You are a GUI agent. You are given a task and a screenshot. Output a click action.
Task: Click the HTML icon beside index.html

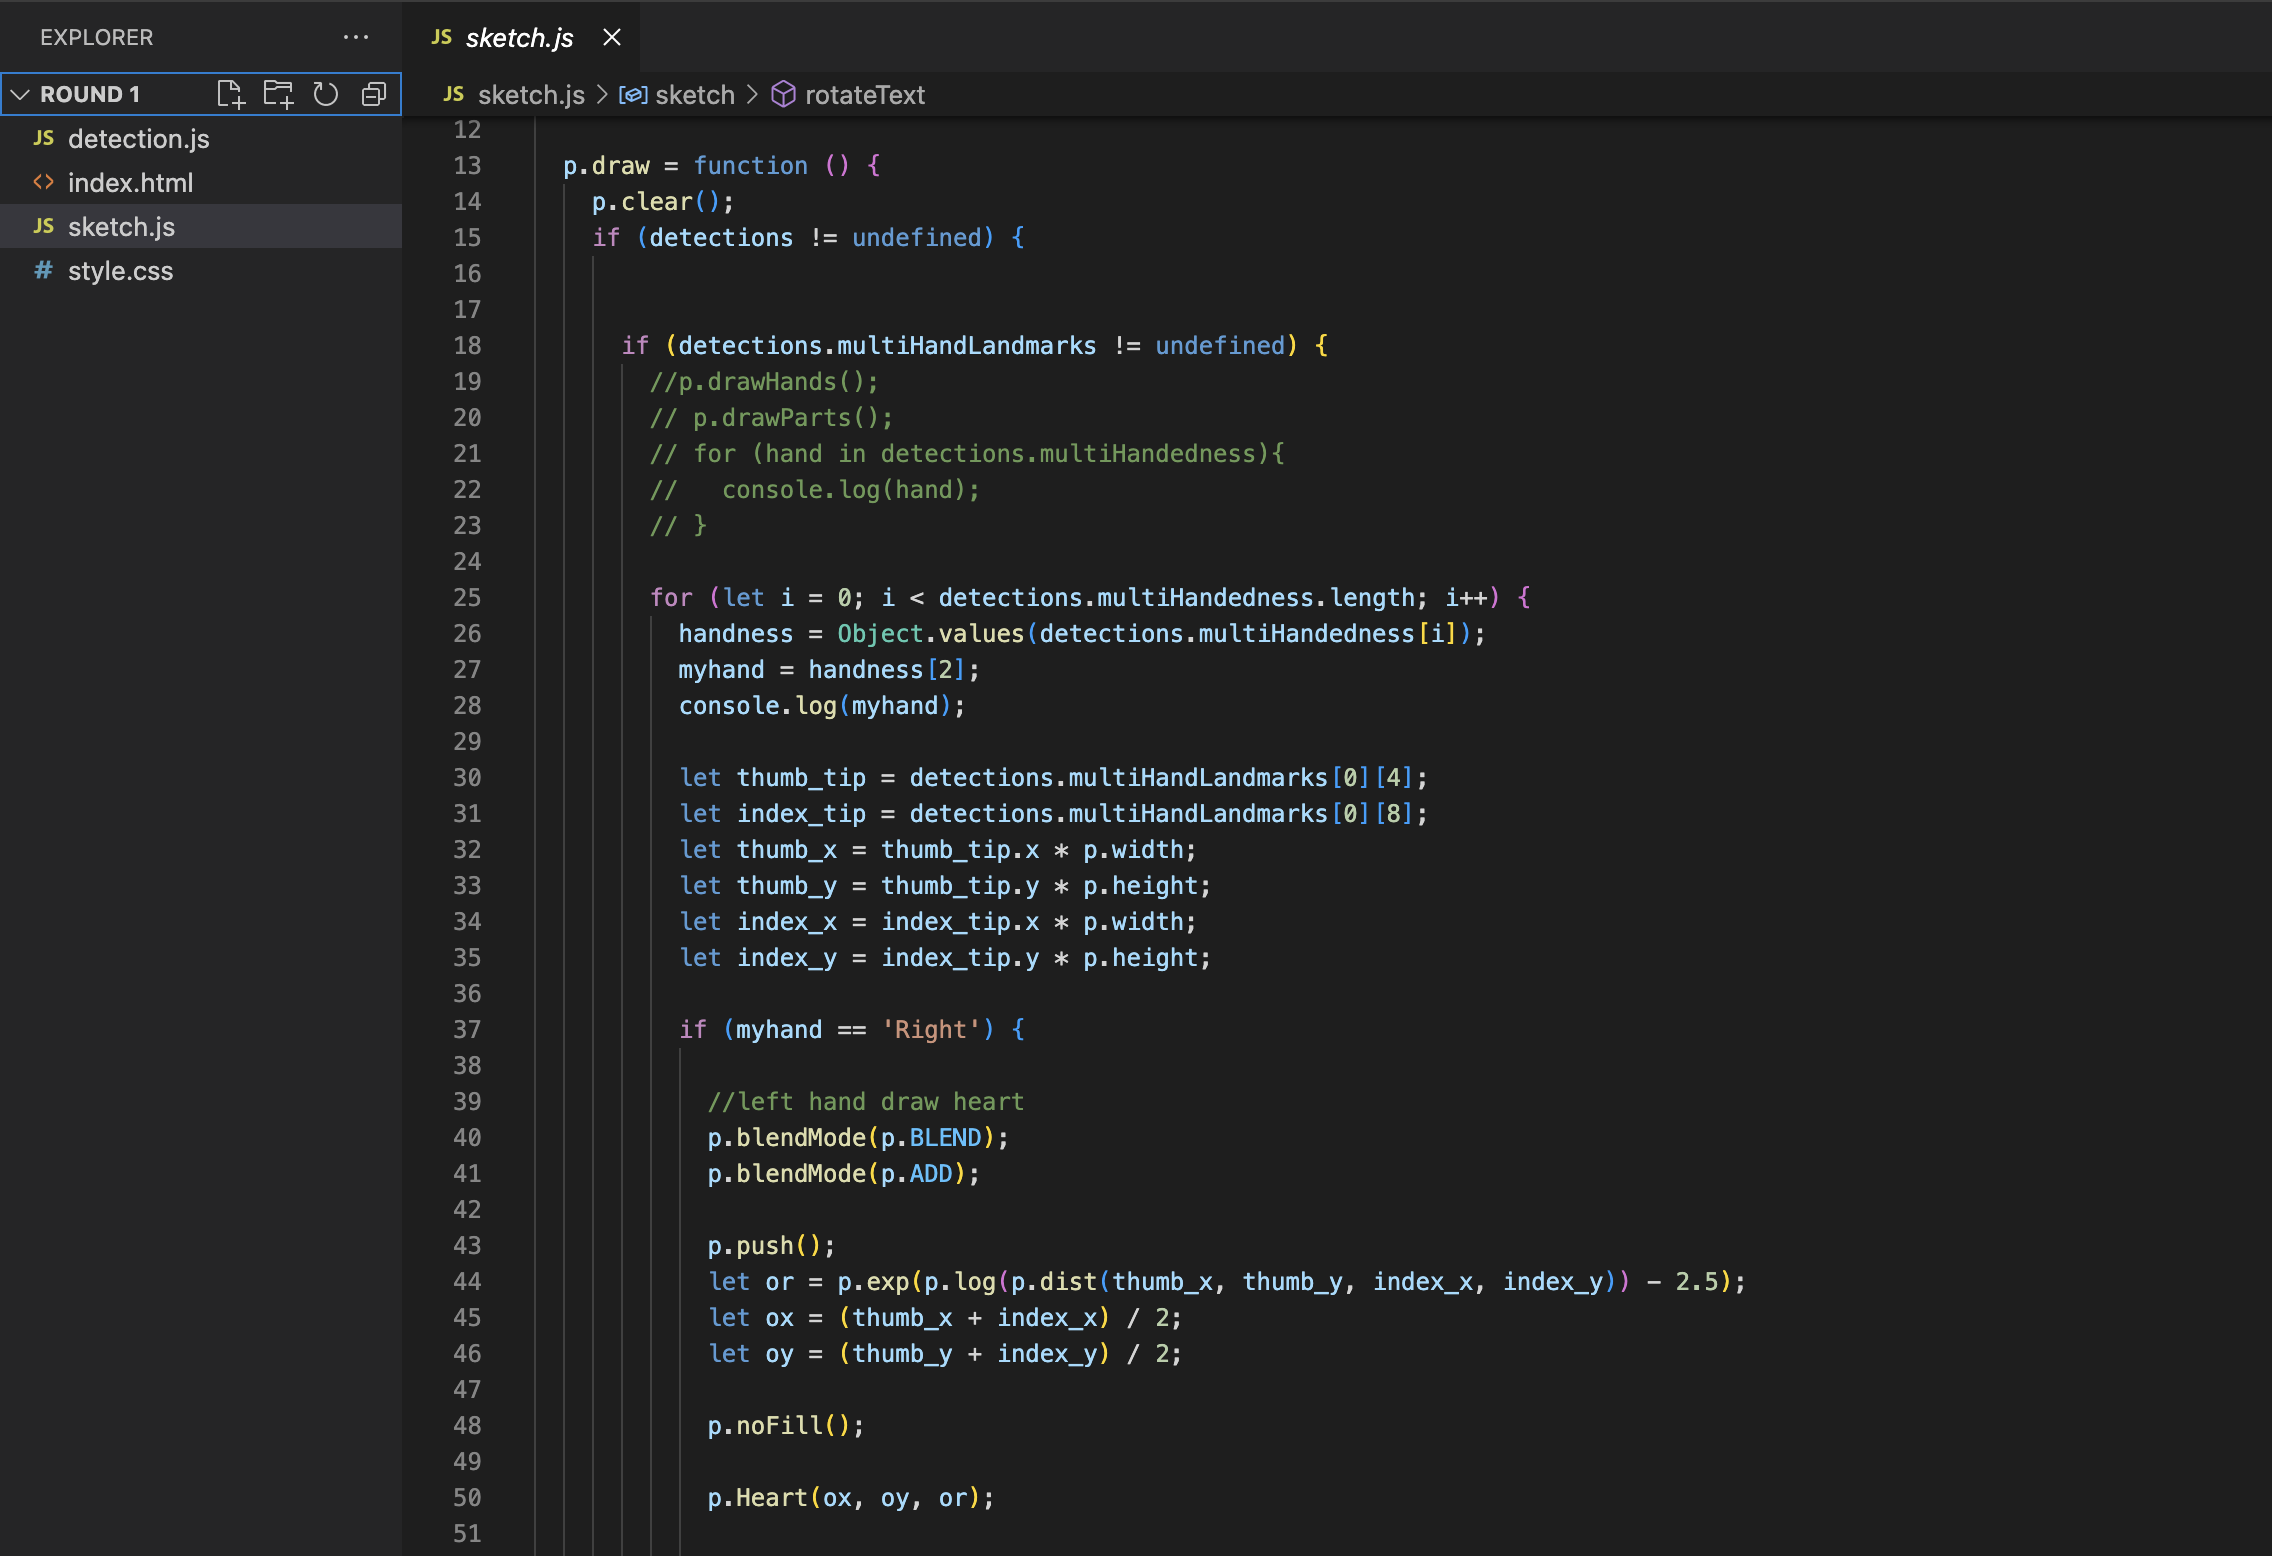pyautogui.click(x=43, y=182)
